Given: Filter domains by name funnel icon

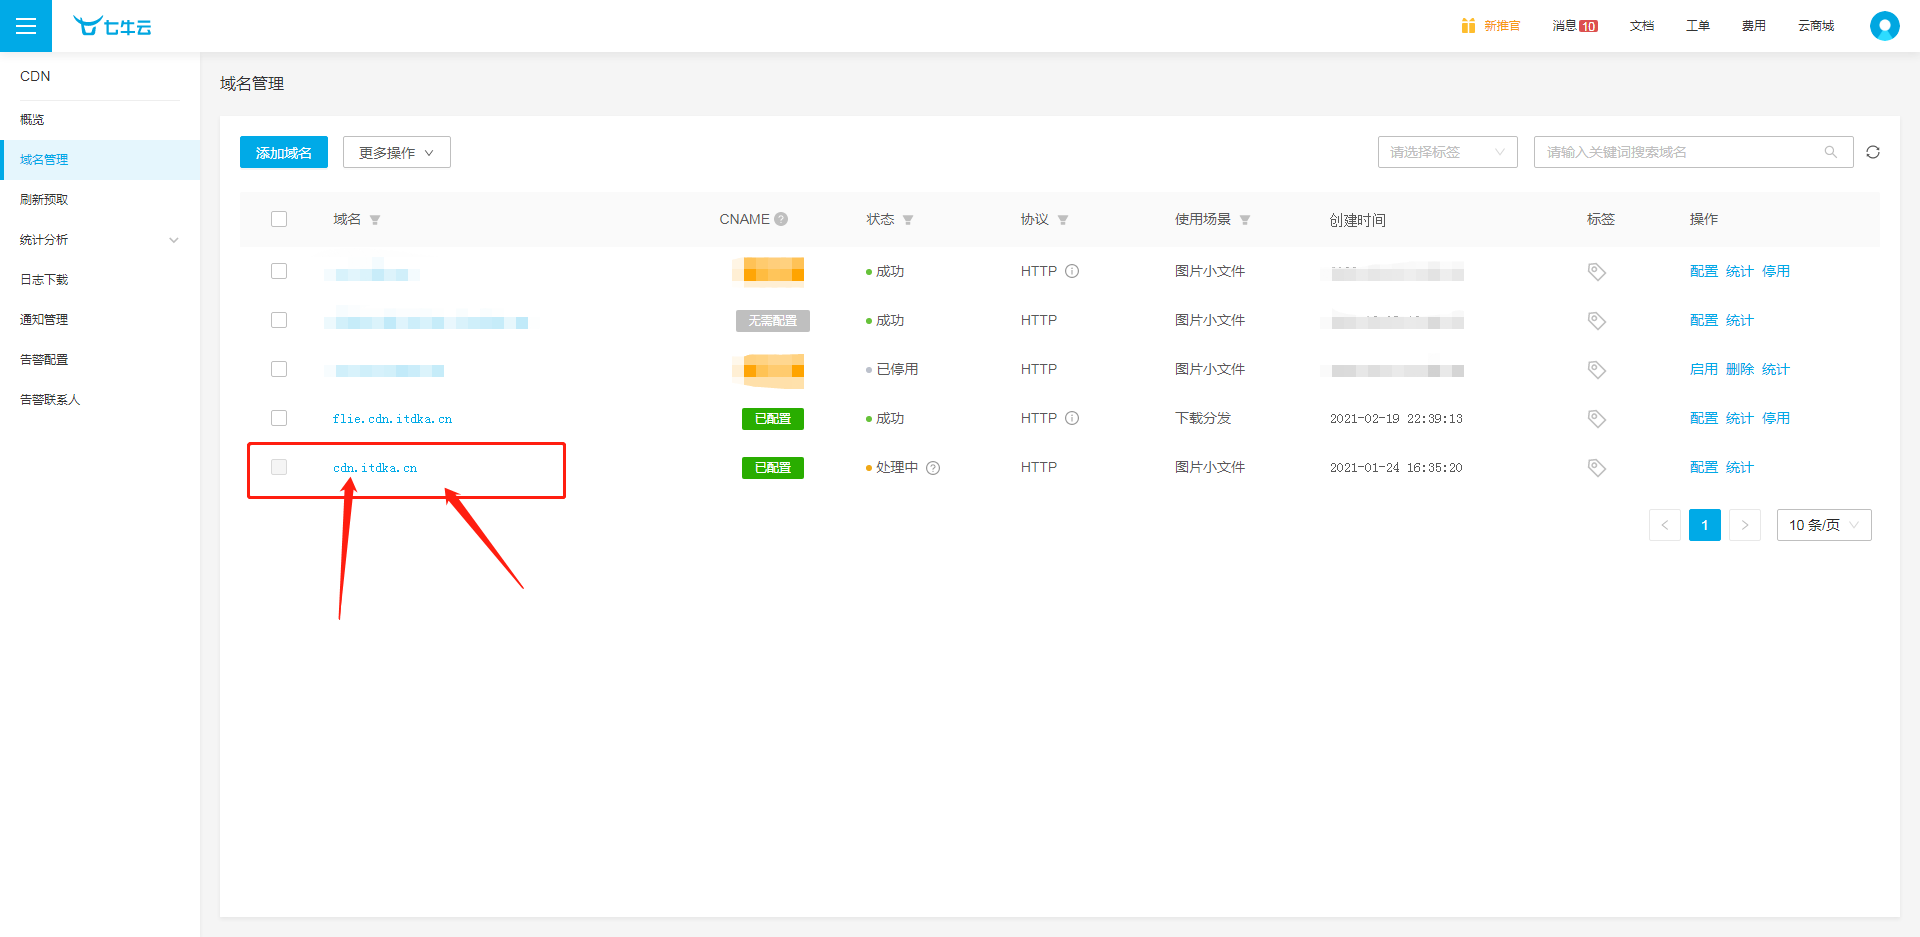Looking at the screenshot, I should pos(375,220).
